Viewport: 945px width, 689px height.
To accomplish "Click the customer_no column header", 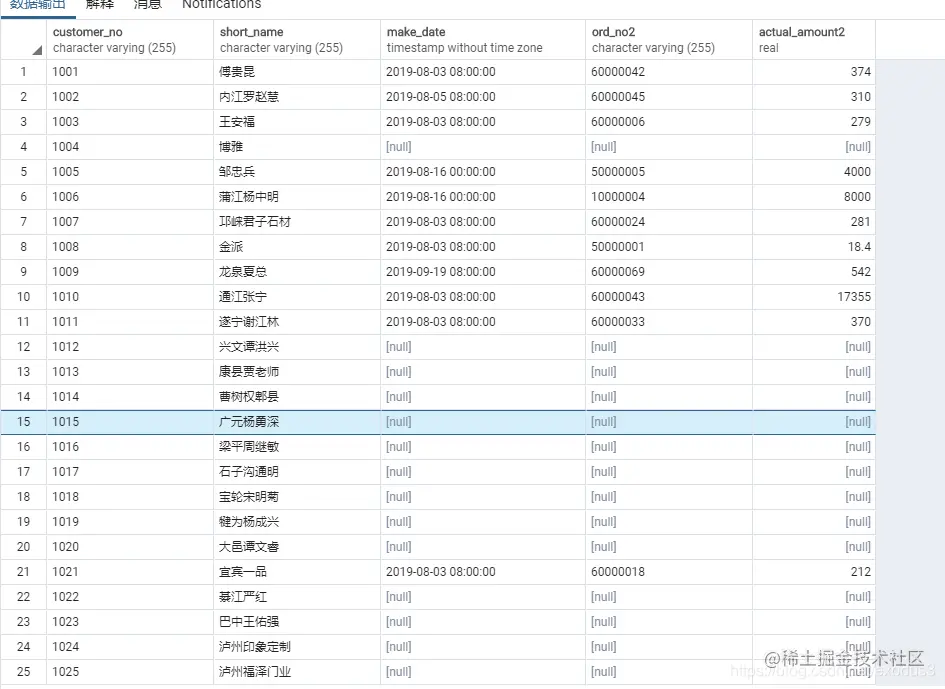I will coord(130,40).
